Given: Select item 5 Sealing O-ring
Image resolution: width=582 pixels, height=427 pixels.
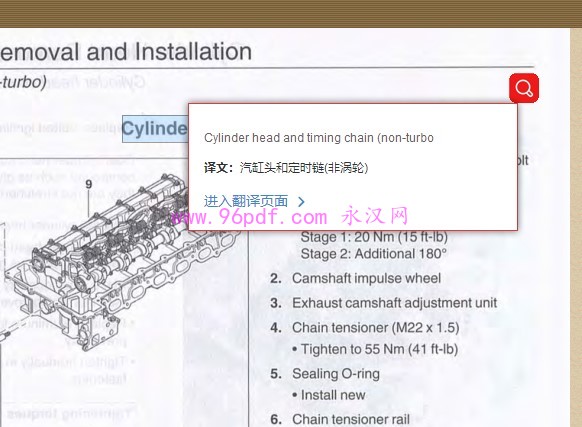Looking at the screenshot, I should point(325,374).
